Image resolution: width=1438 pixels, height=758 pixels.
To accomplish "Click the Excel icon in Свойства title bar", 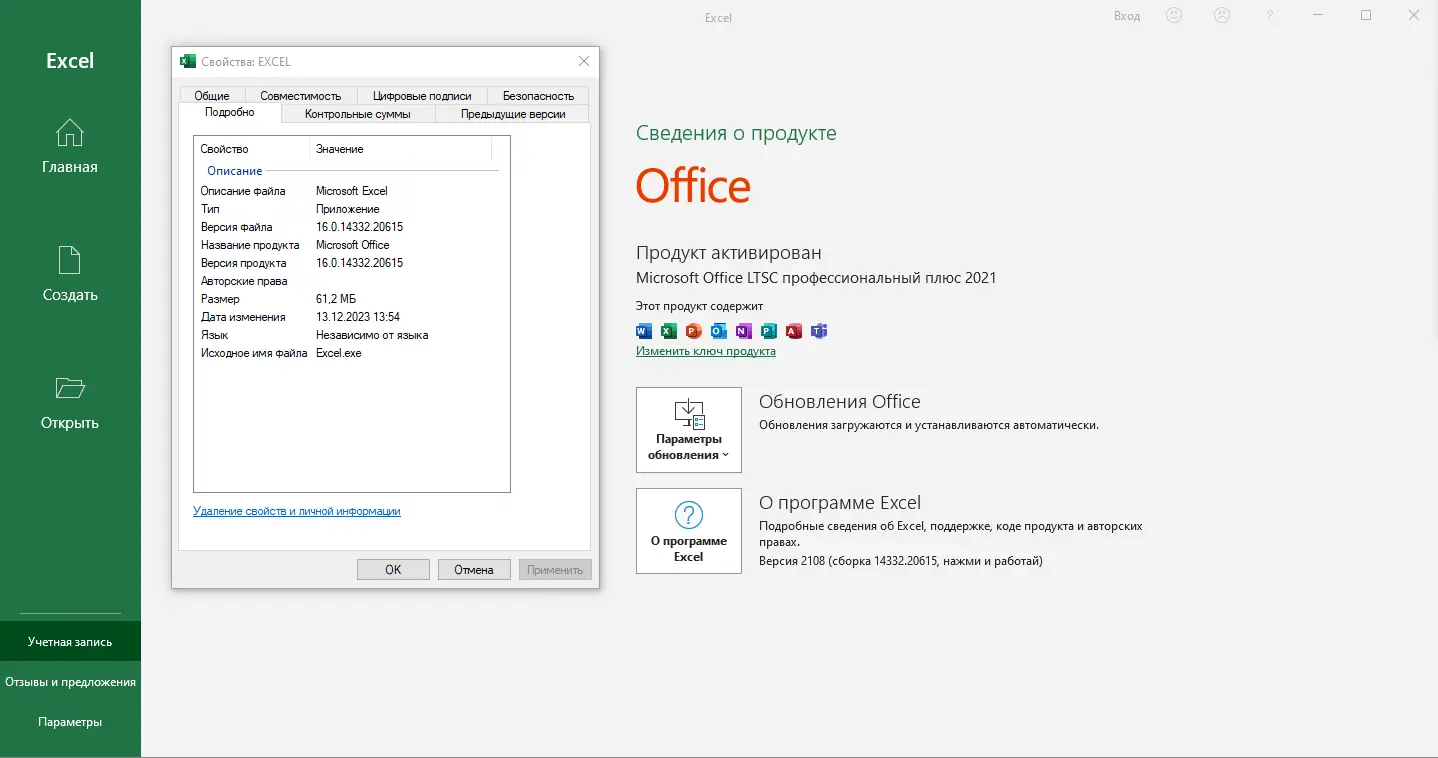I will click(x=188, y=61).
